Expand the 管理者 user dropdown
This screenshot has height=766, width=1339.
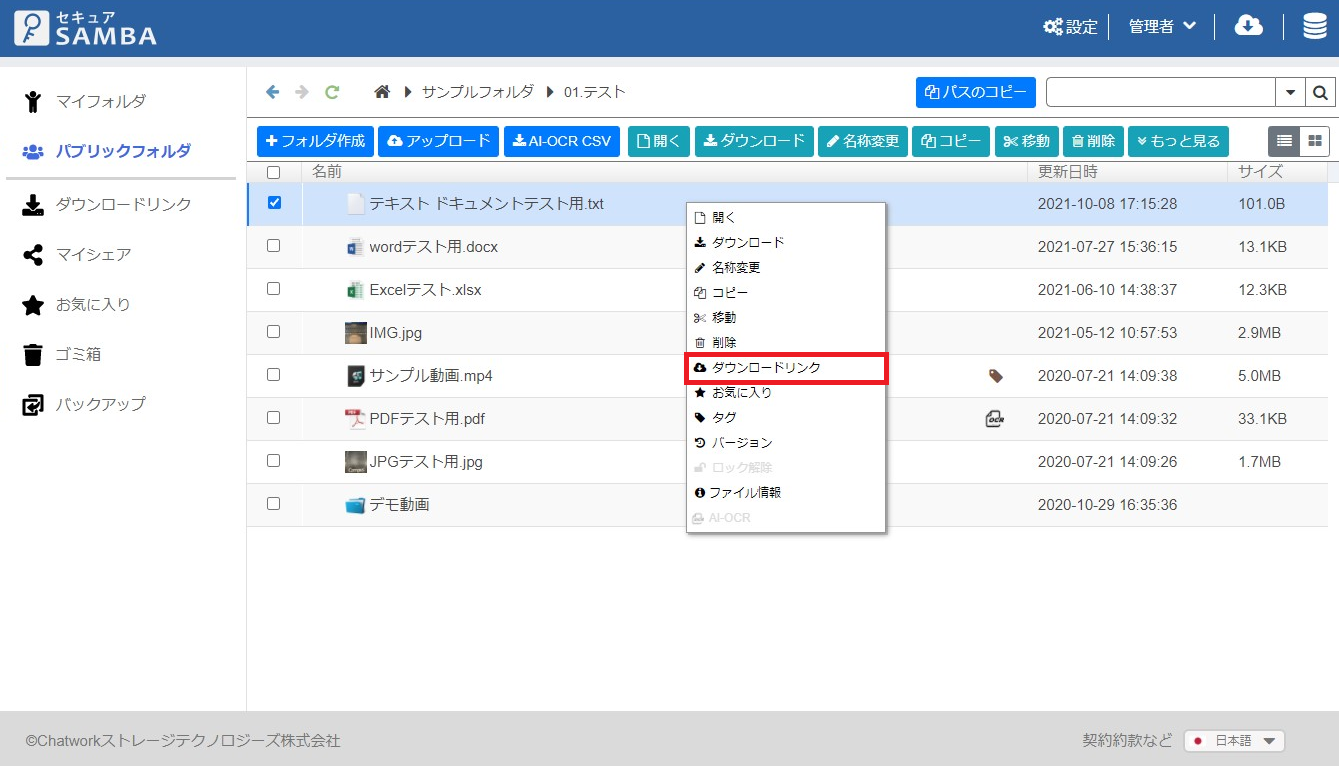(x=1162, y=27)
